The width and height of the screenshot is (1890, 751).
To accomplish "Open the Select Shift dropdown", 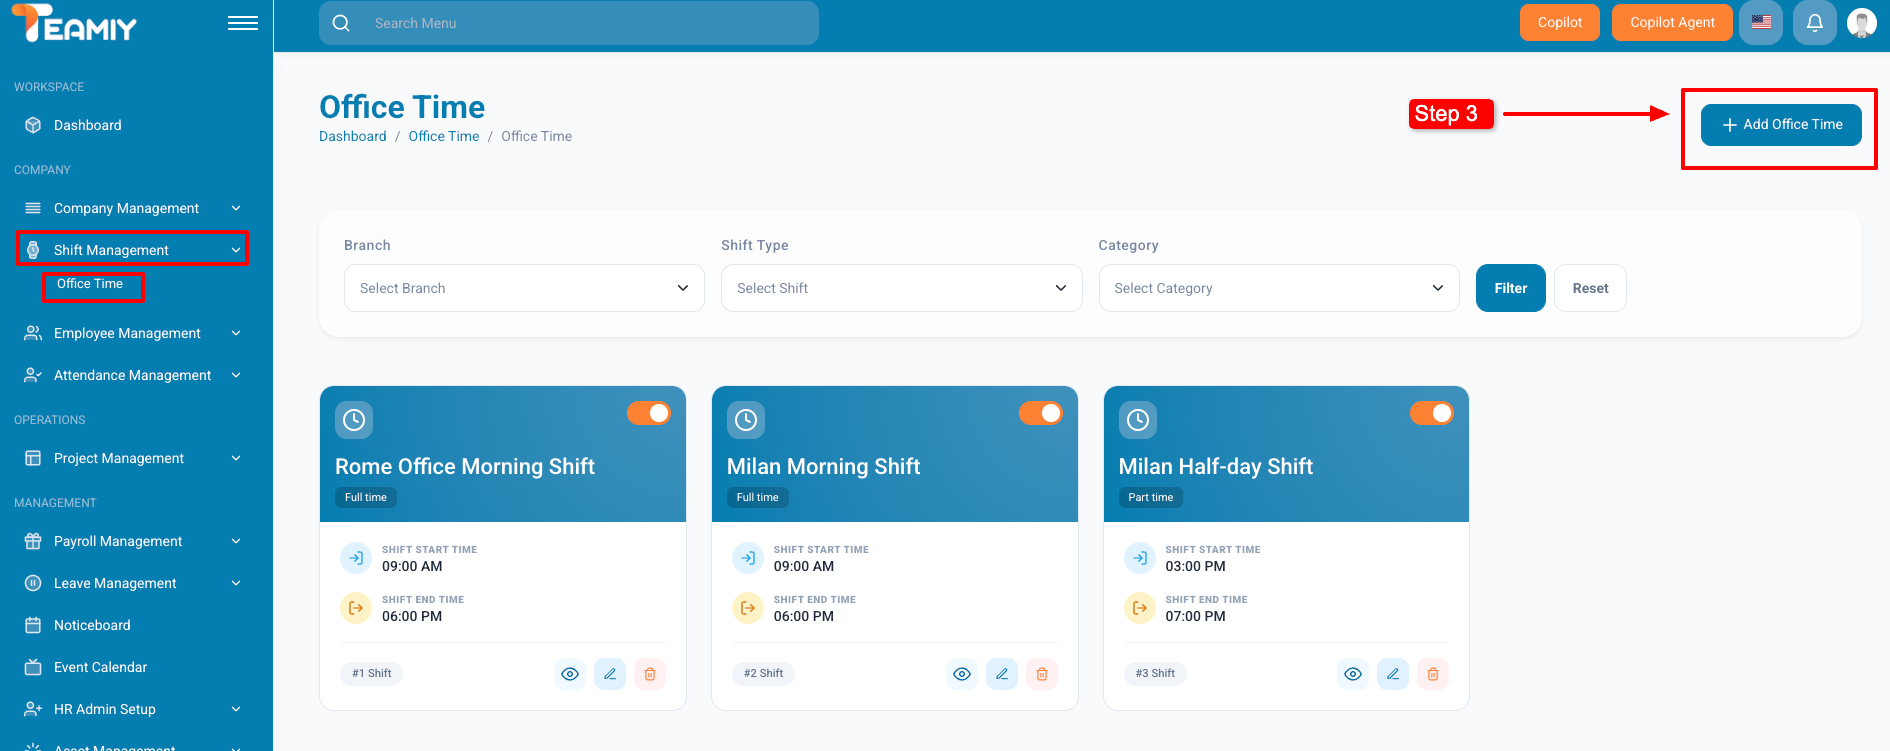I will coord(901,288).
